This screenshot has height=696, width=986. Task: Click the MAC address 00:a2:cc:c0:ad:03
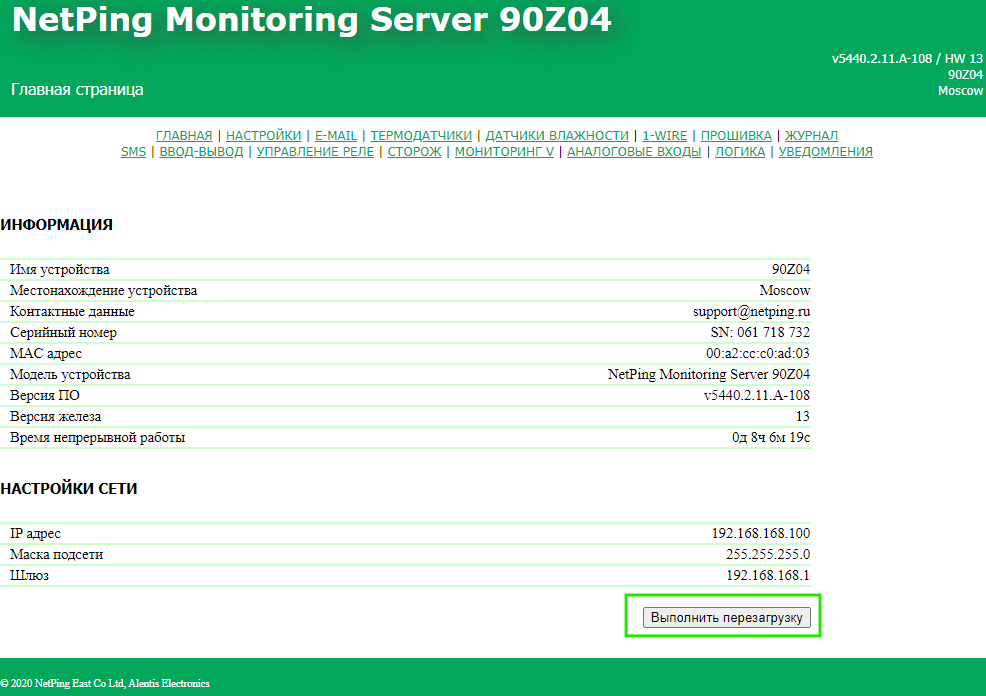(x=757, y=354)
